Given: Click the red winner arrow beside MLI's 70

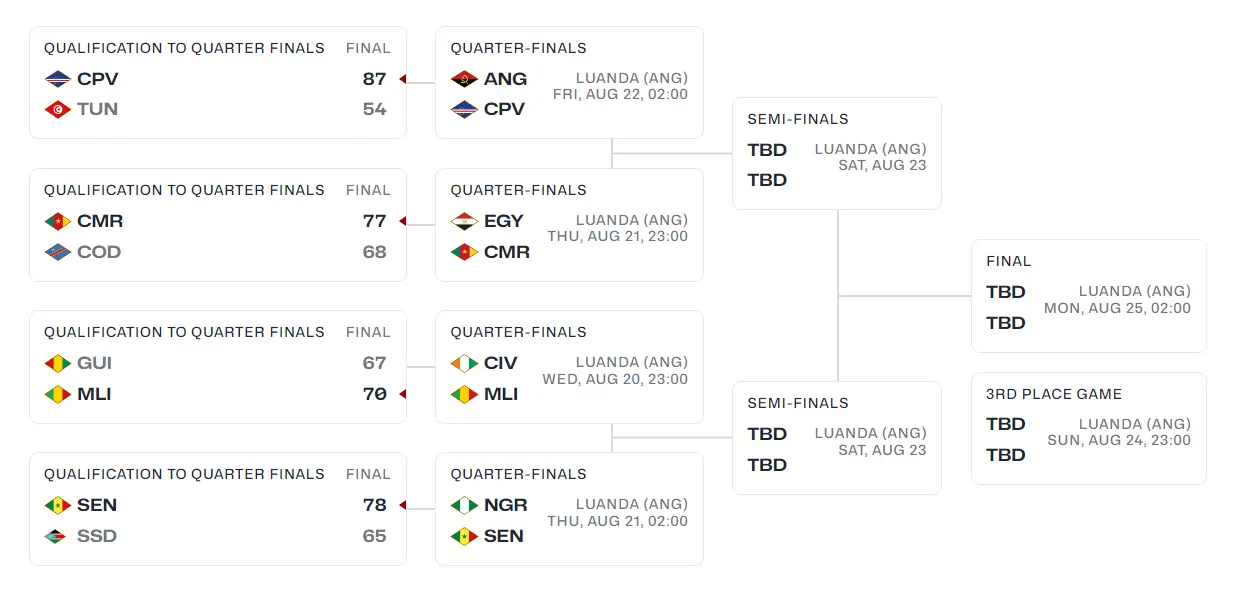Looking at the screenshot, I should click(402, 394).
